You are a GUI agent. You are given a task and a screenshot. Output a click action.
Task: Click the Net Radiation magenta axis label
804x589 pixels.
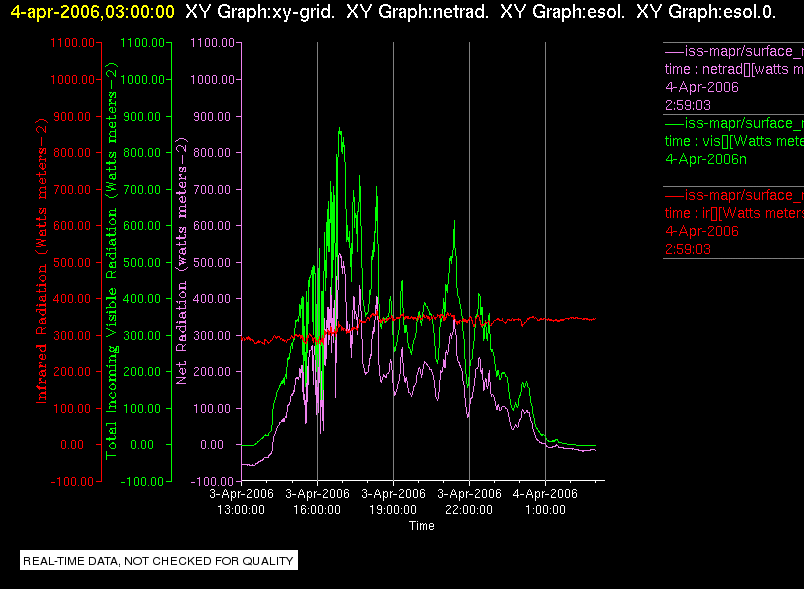tap(182, 261)
